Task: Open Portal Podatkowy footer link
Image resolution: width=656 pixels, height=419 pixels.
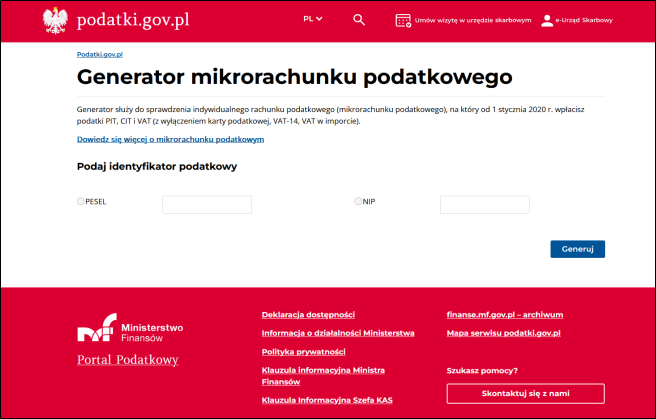Action: (x=128, y=360)
